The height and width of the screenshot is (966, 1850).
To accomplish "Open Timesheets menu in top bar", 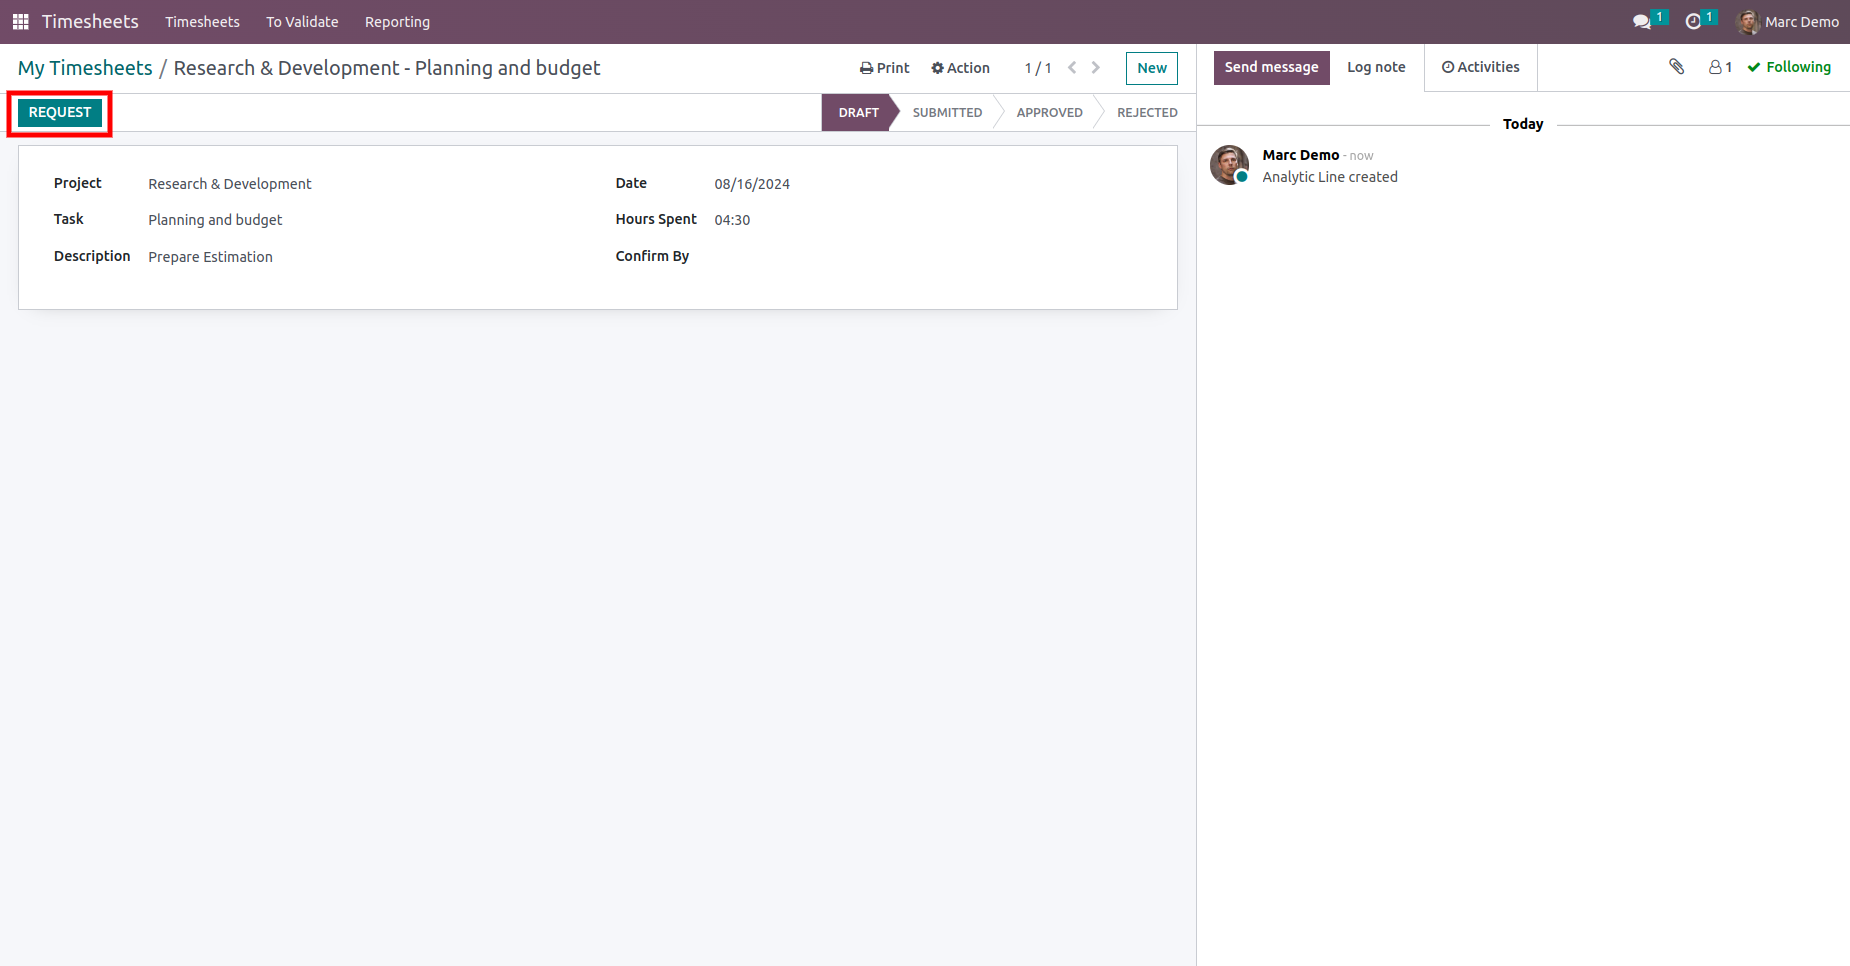I will tap(202, 22).
